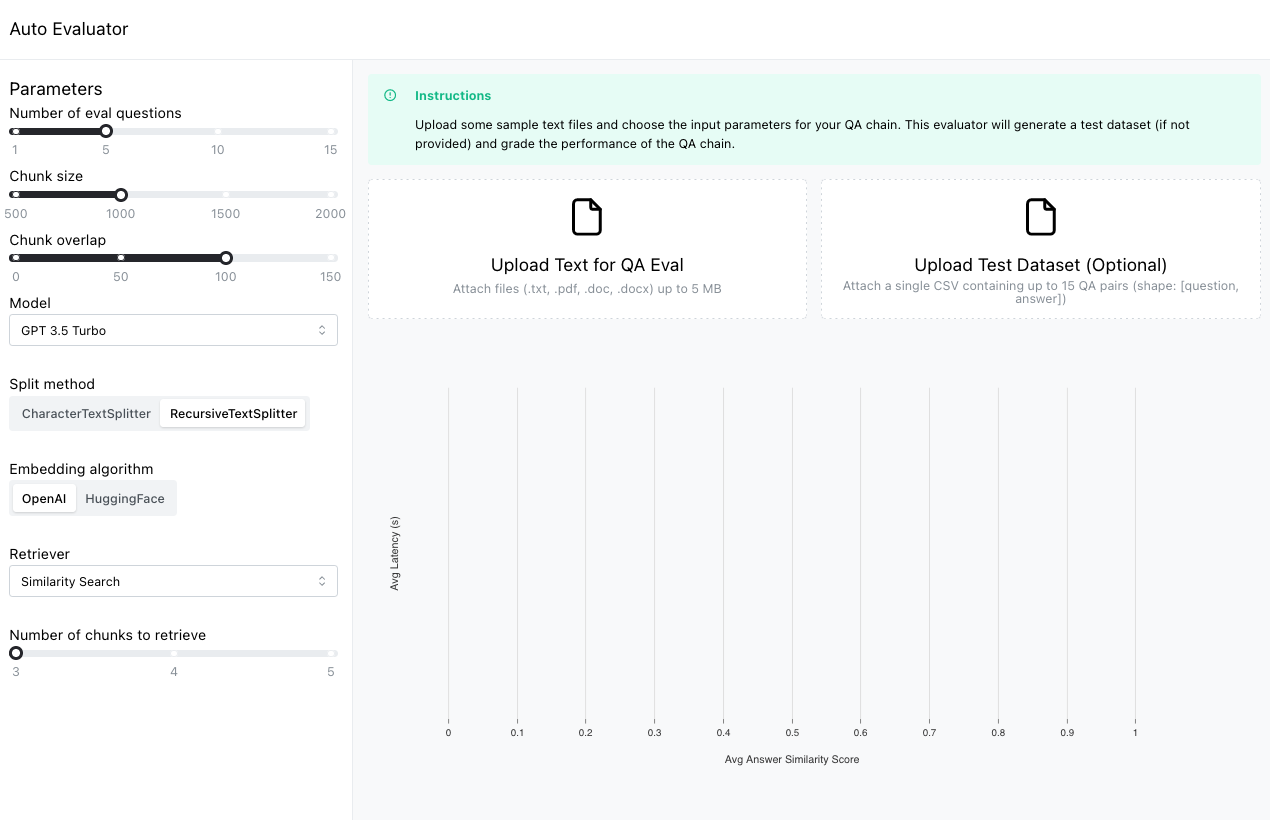Set Chunk size slider to the 1500 mark
The width and height of the screenshot is (1270, 820).
click(x=226, y=195)
